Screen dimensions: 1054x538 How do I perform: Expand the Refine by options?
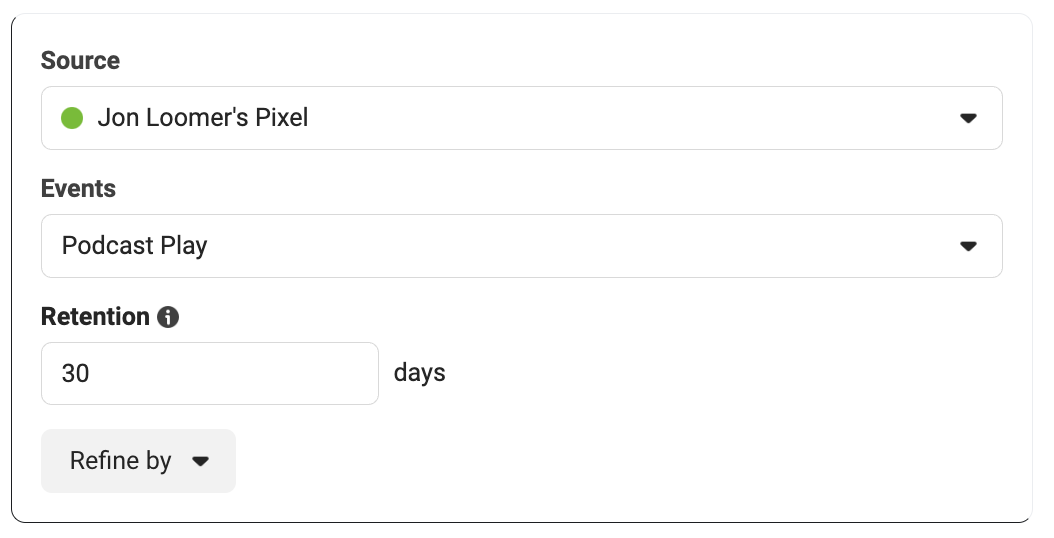click(138, 461)
